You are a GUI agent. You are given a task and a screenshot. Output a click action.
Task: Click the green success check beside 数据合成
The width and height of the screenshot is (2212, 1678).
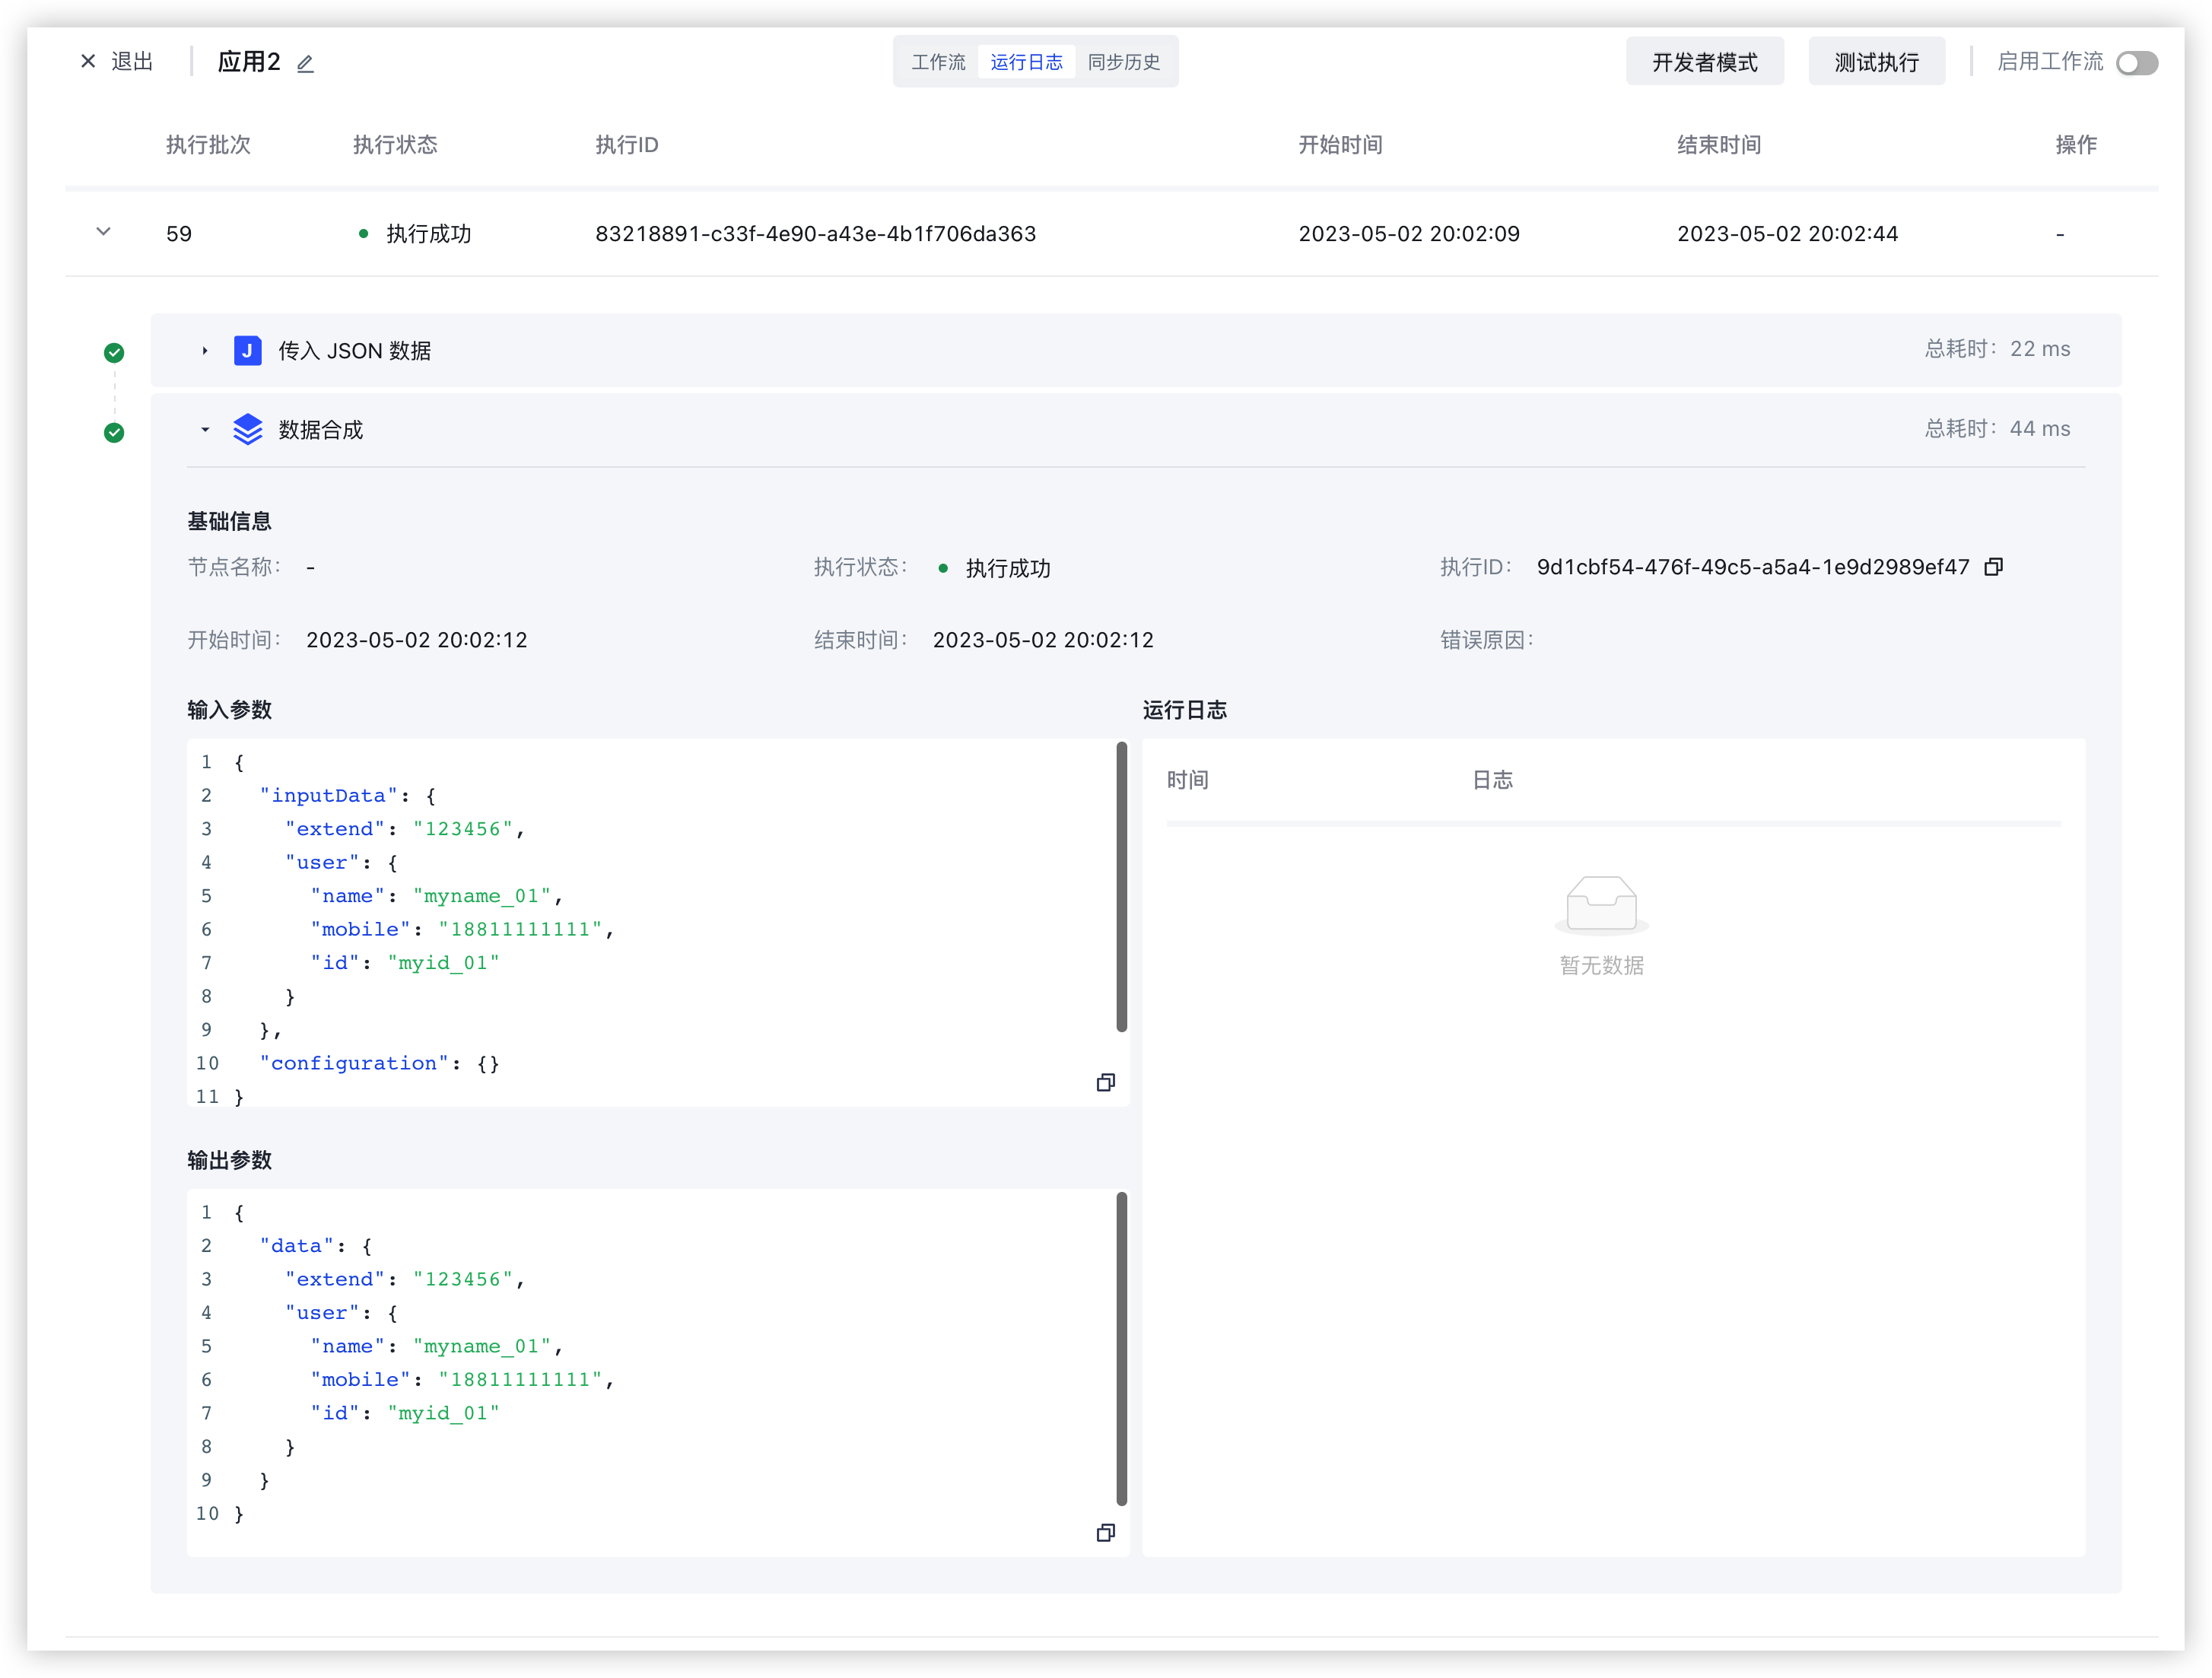(x=114, y=433)
